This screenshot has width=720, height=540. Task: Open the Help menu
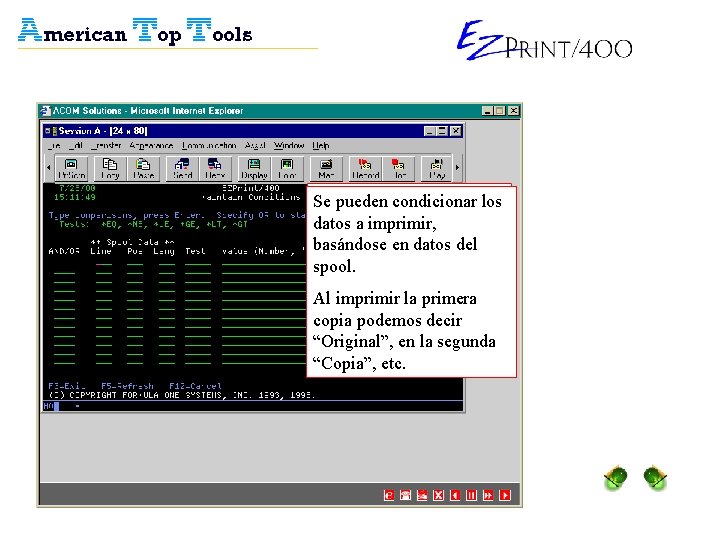321,146
